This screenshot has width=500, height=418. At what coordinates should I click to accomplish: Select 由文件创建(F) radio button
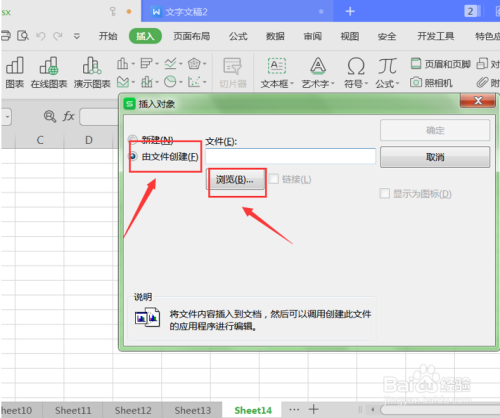[133, 156]
